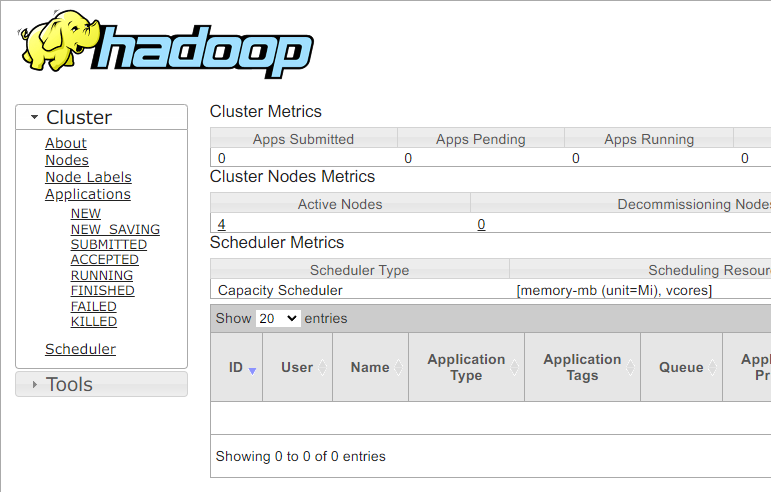771x492 pixels.
Task: Collapse the Cluster section
Action: tap(101, 117)
